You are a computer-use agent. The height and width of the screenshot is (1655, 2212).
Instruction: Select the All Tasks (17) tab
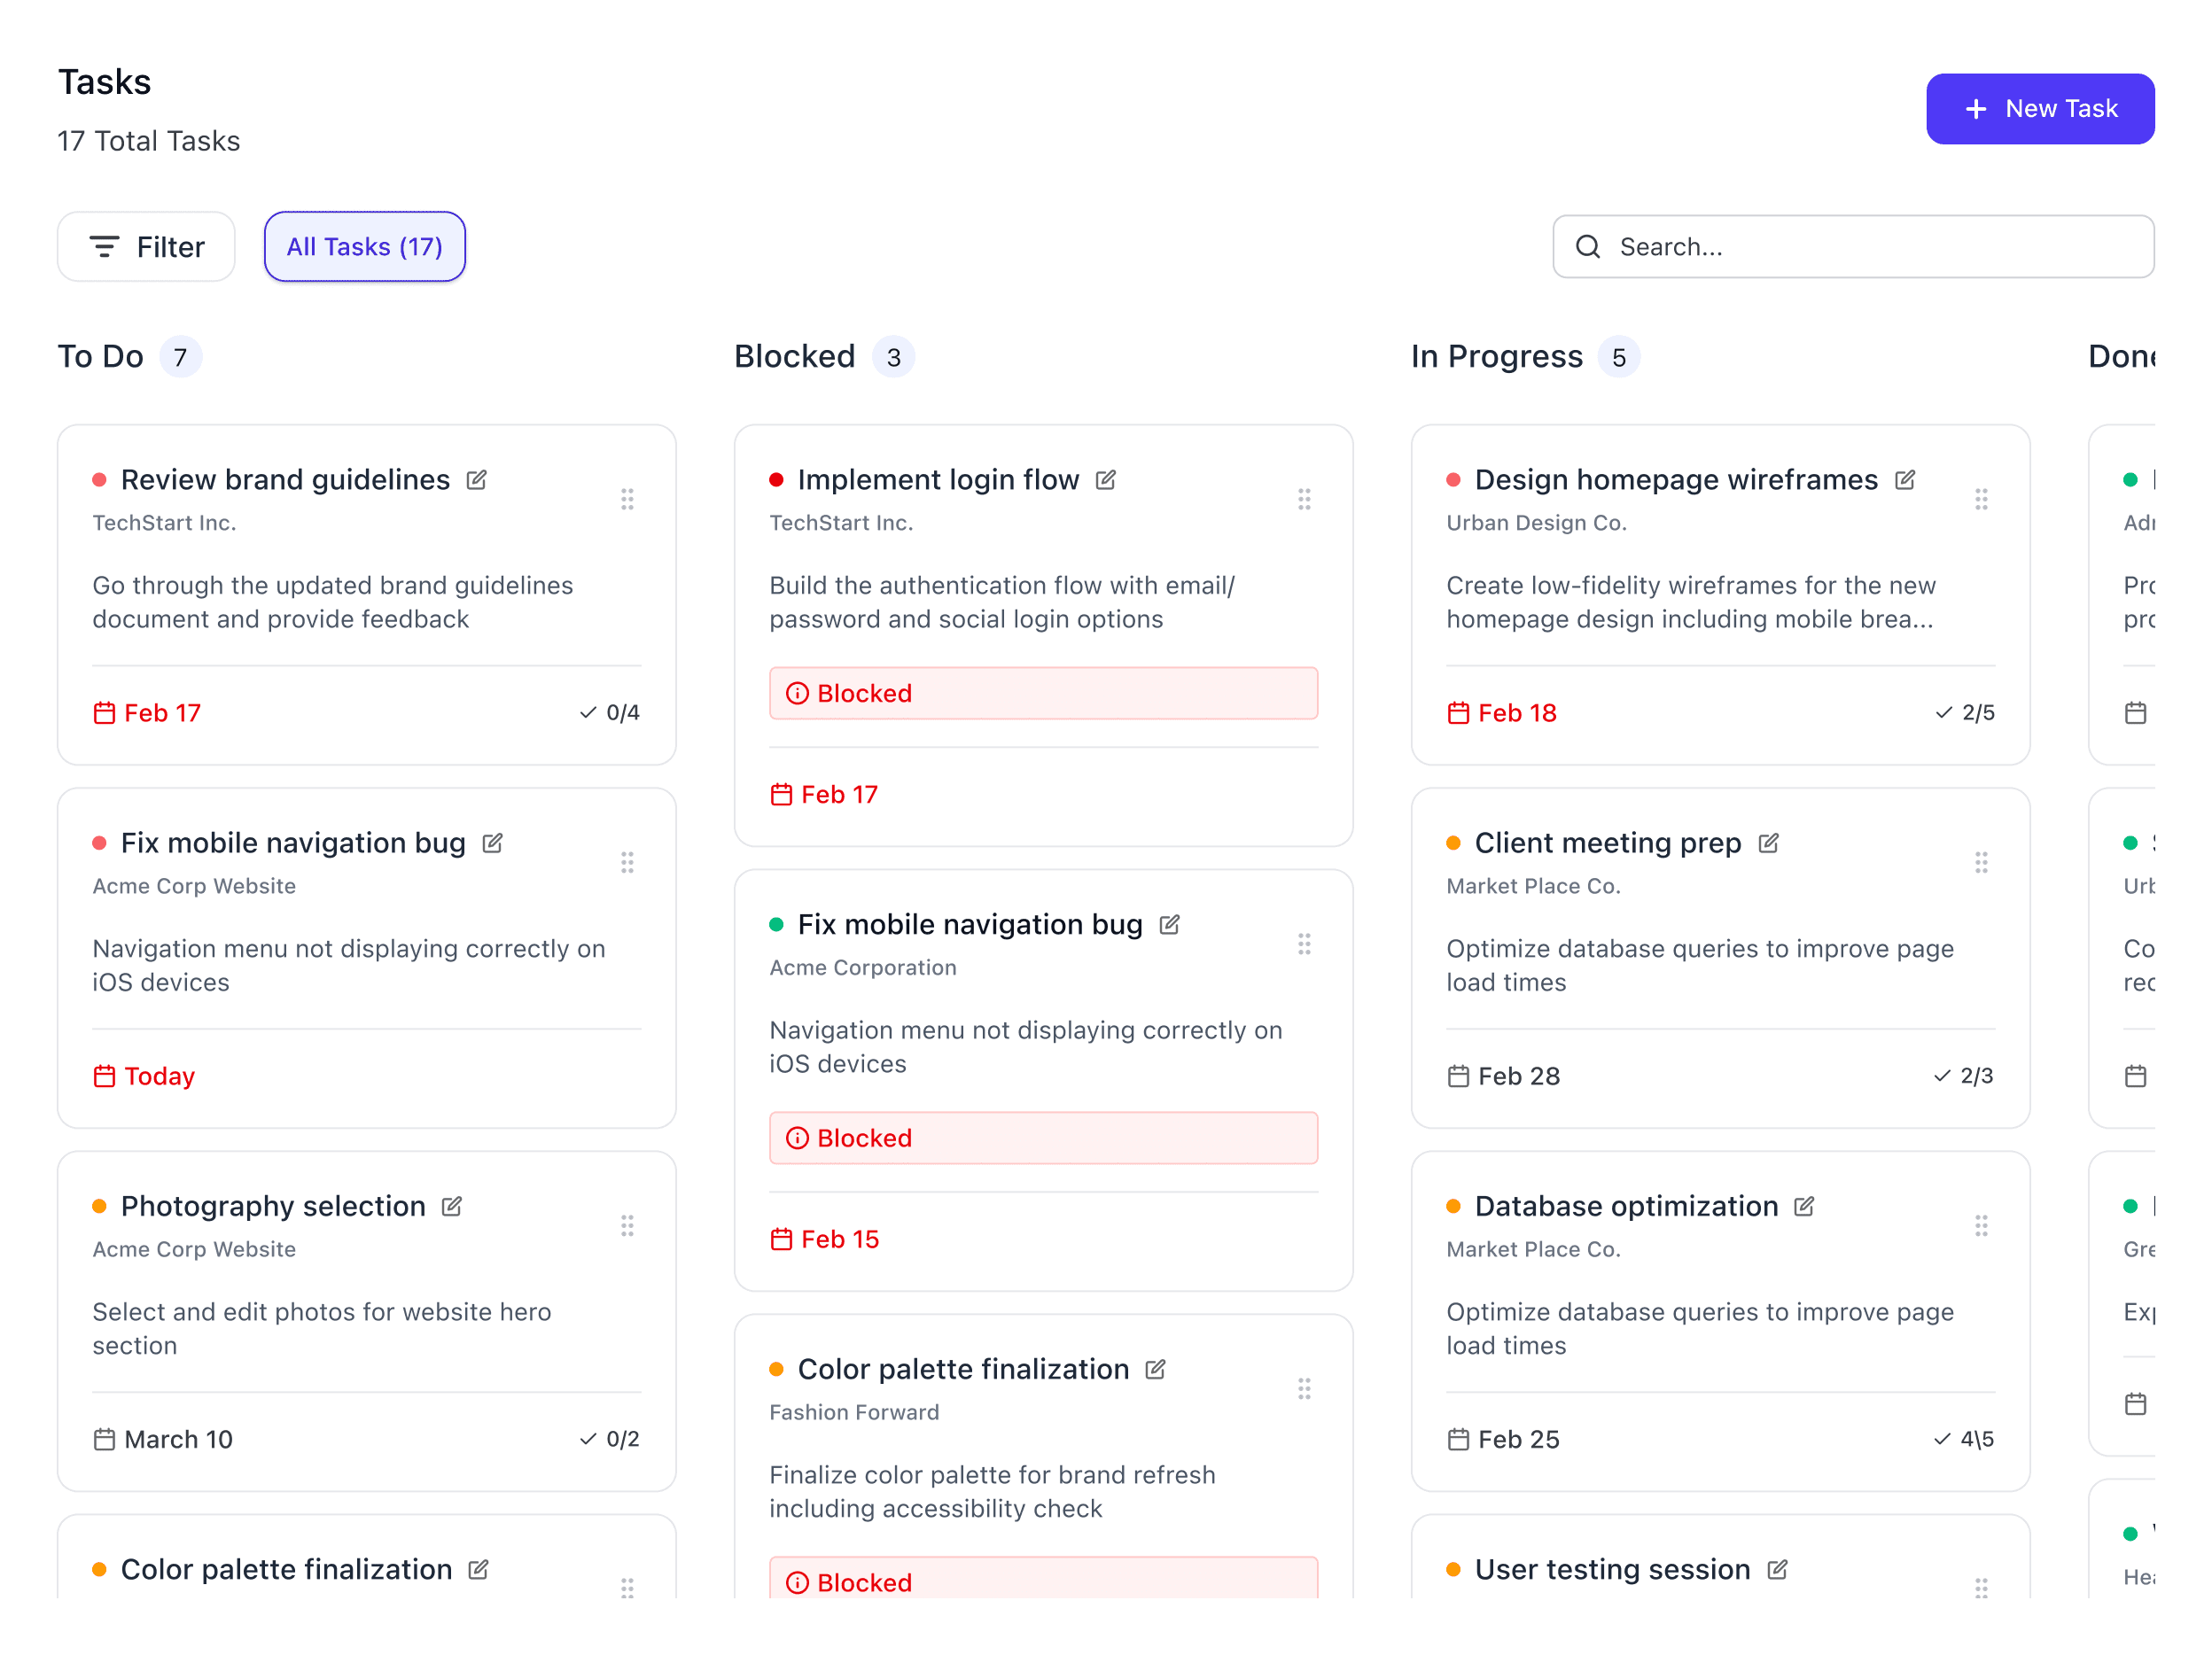point(364,247)
